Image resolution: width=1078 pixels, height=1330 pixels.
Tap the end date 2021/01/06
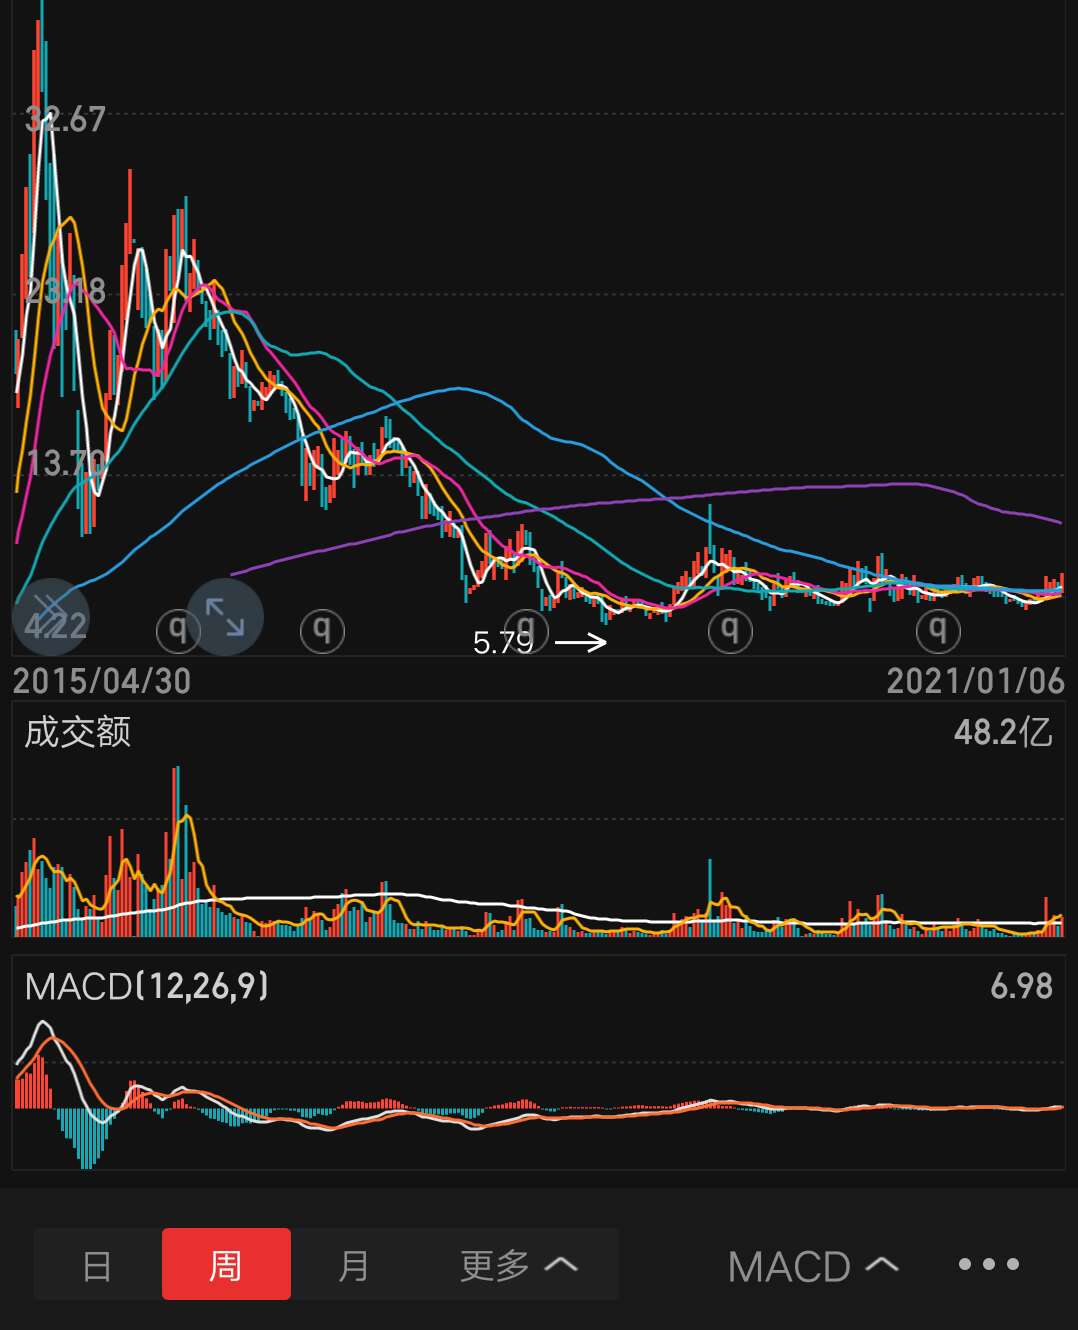coord(975,681)
